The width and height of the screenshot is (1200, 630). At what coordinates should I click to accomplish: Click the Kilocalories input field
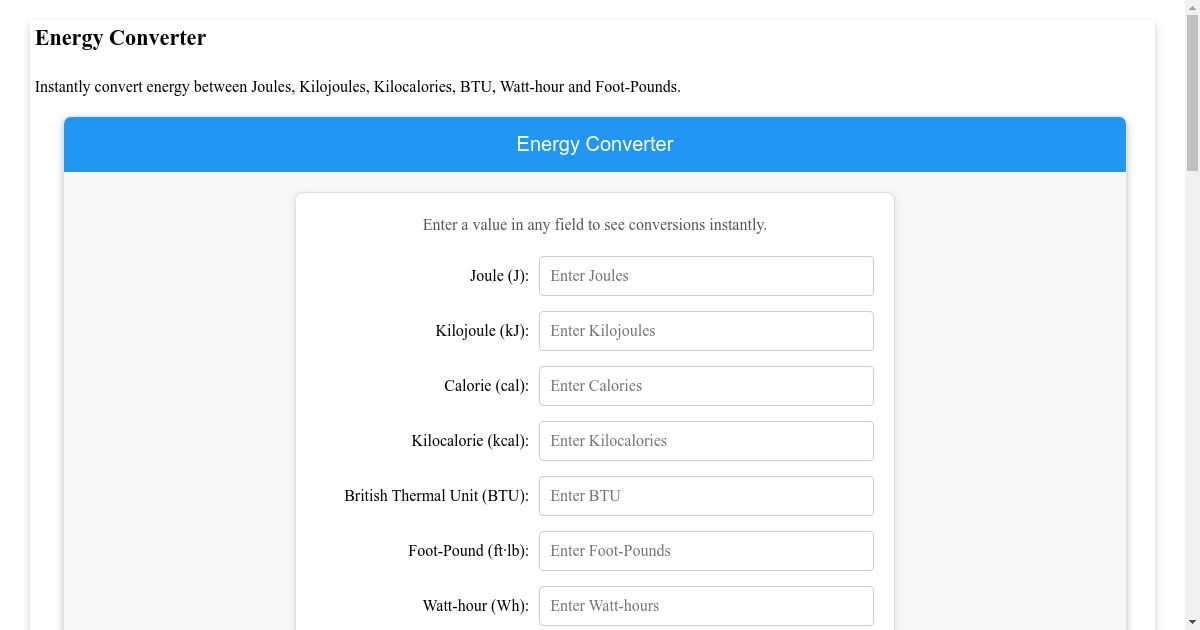[706, 440]
